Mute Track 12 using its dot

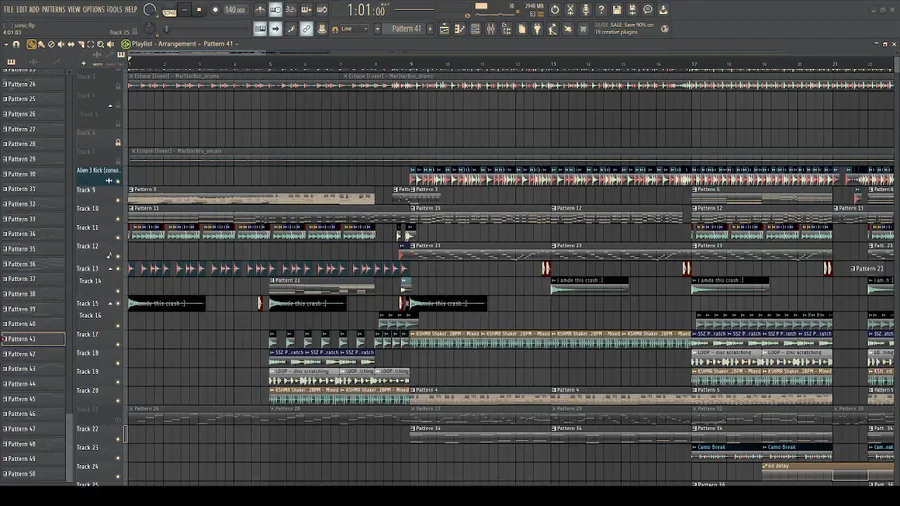click(118, 256)
